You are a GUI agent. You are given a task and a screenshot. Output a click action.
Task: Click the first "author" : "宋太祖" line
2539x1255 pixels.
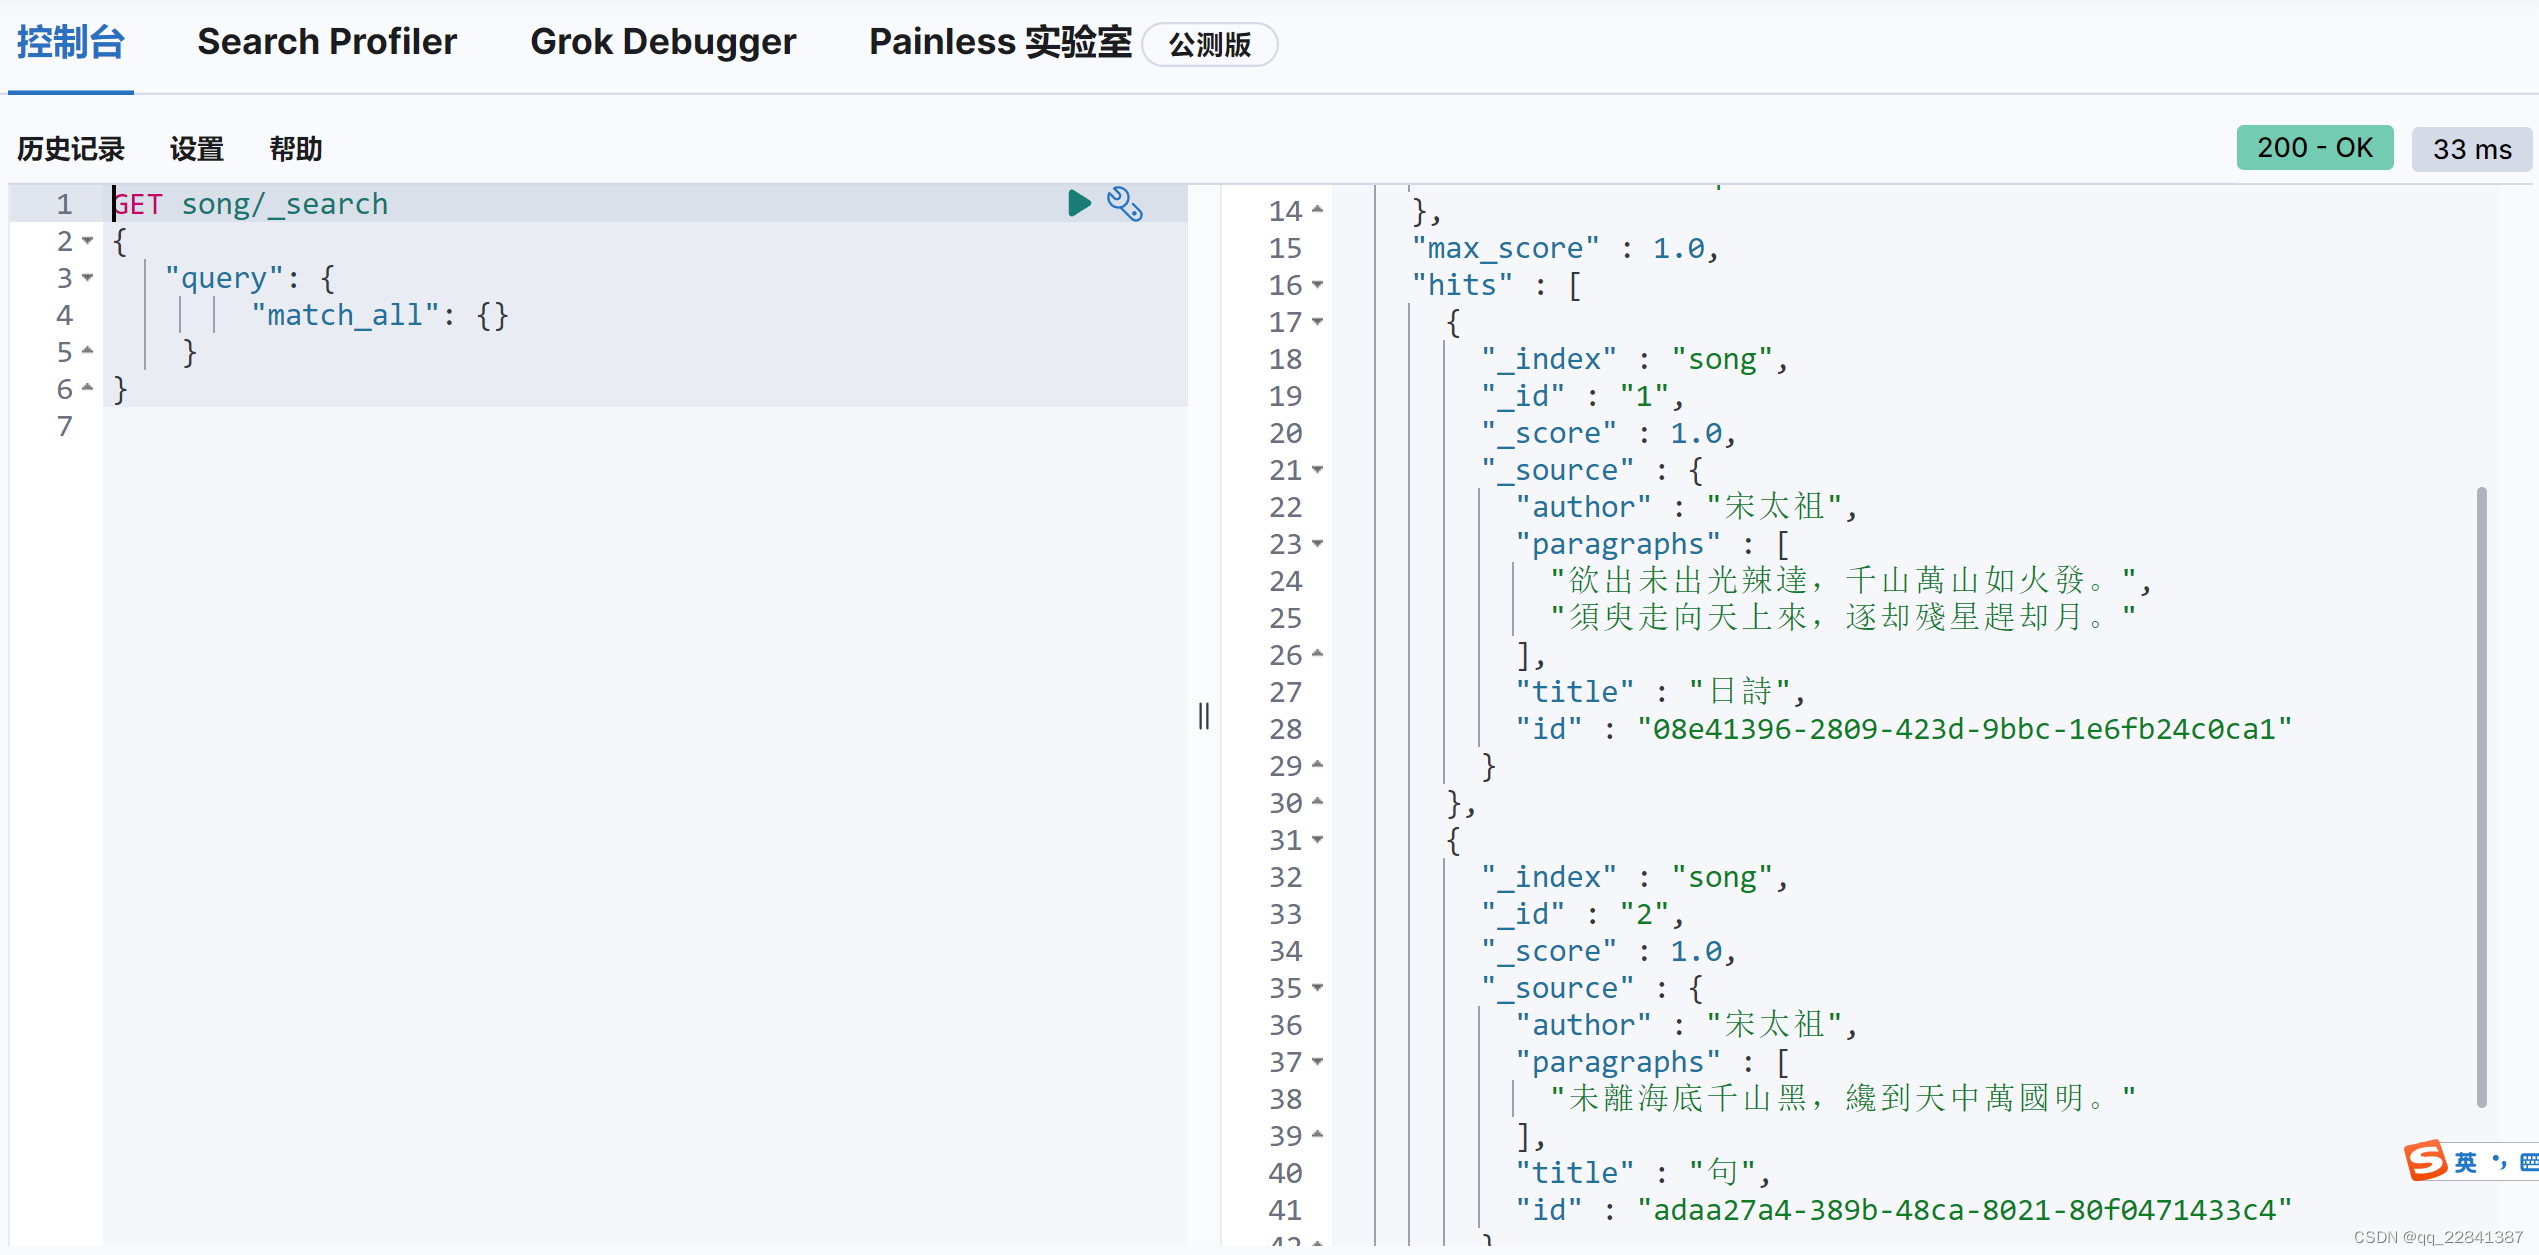coord(1686,507)
